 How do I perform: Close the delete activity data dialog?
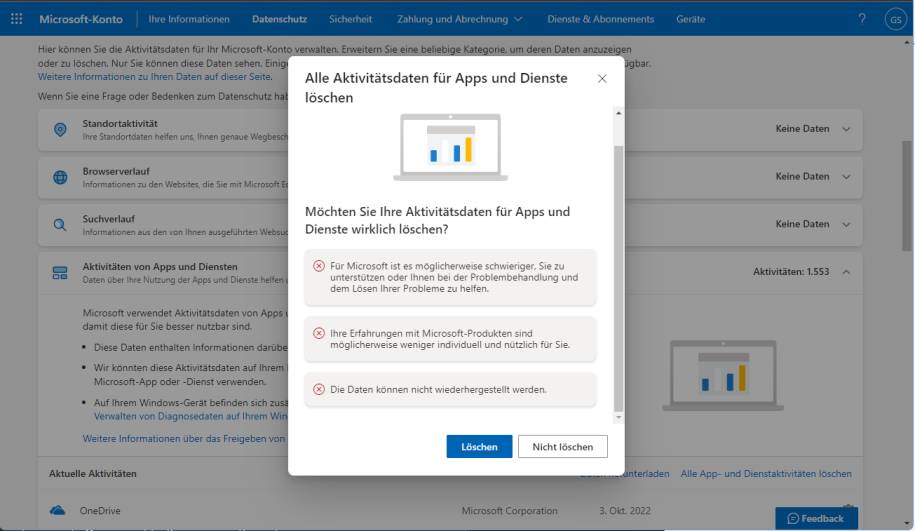coord(602,78)
